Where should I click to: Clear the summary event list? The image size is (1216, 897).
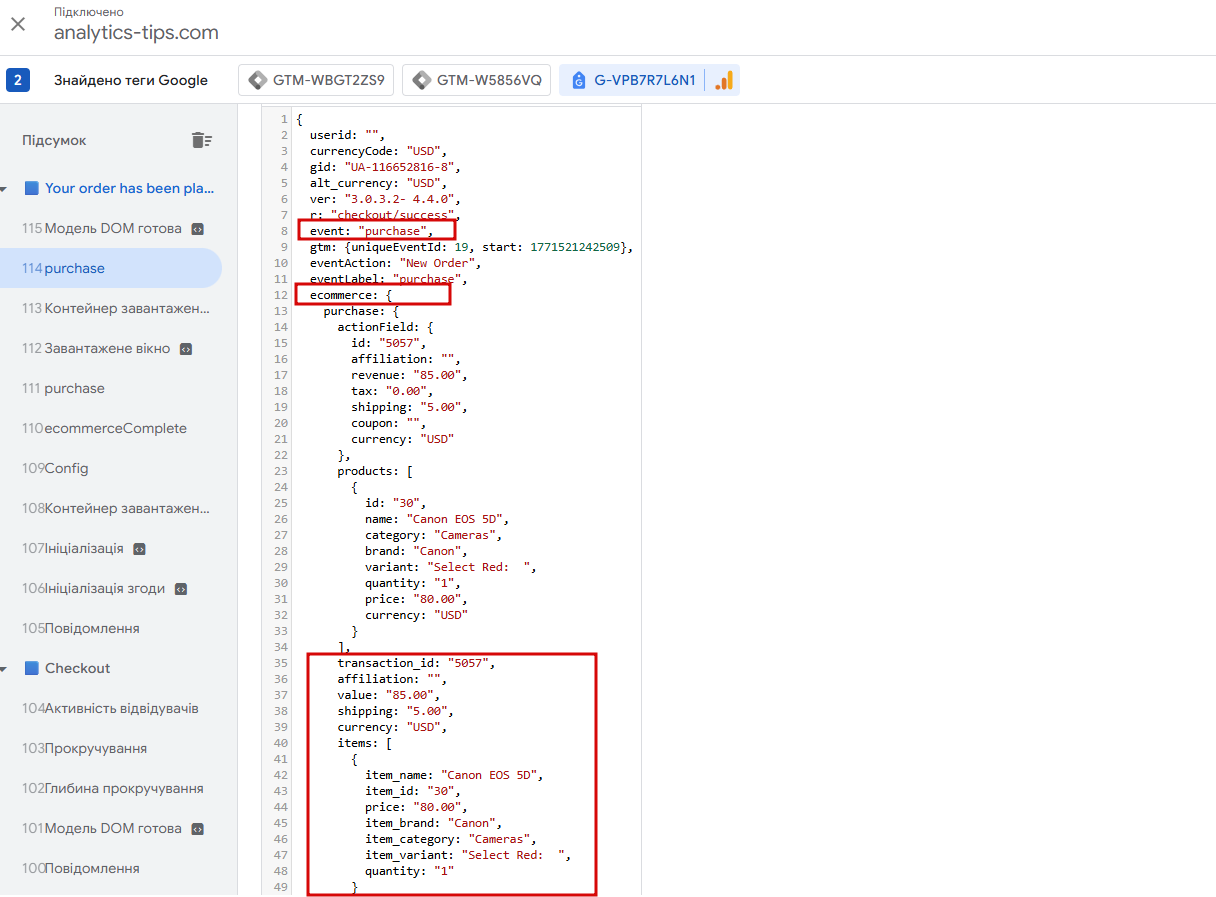[x=202, y=140]
